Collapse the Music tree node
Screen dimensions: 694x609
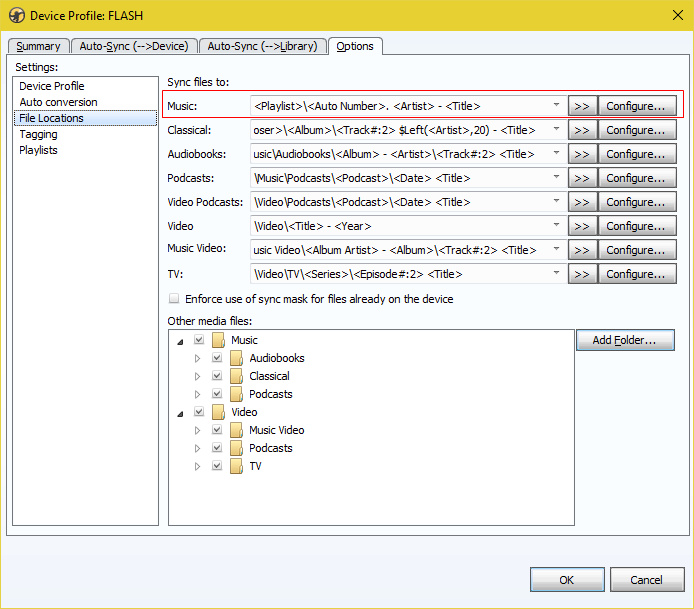point(181,341)
